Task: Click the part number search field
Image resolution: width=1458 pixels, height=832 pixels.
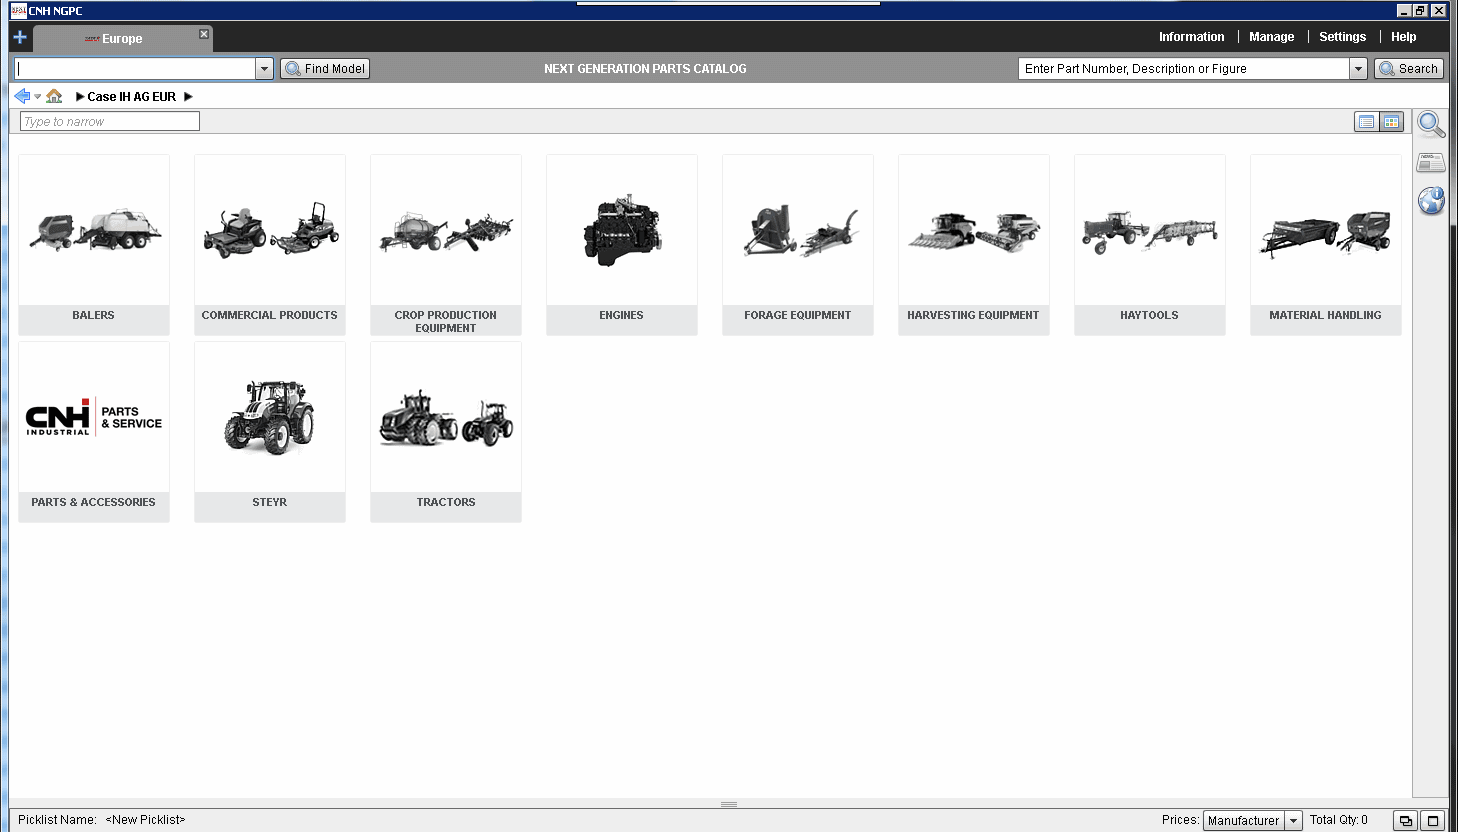Action: (1184, 68)
